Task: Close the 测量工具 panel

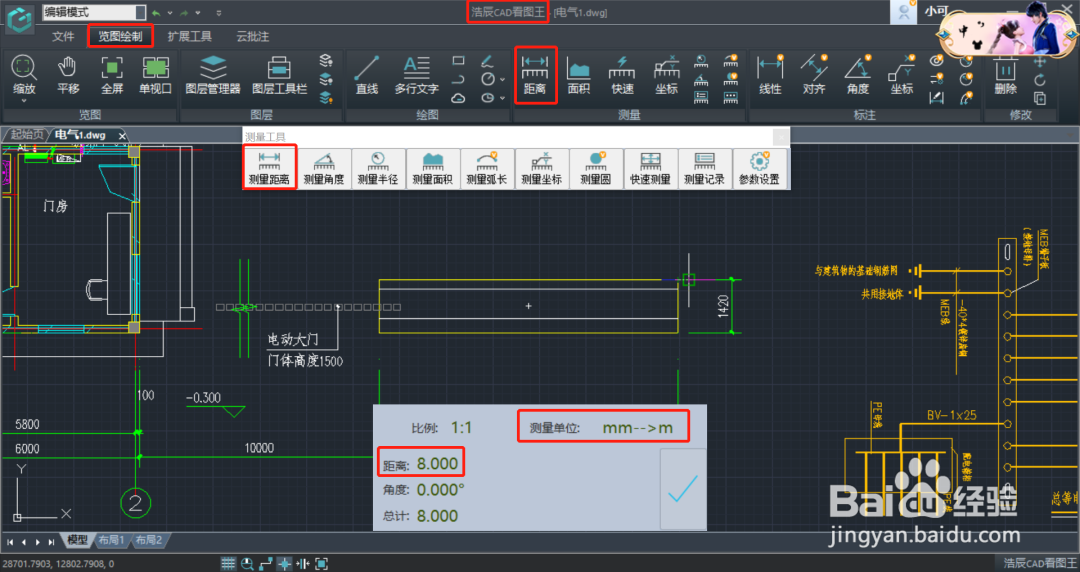Action: (x=780, y=136)
